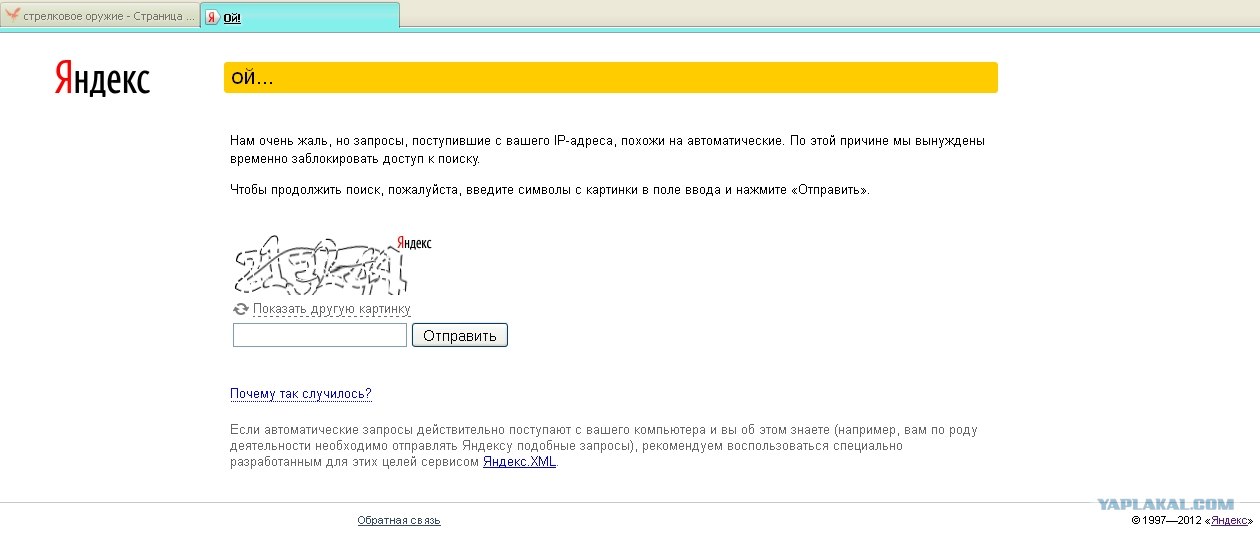Submit the captcha with the 'Отправить' button

pyautogui.click(x=460, y=335)
